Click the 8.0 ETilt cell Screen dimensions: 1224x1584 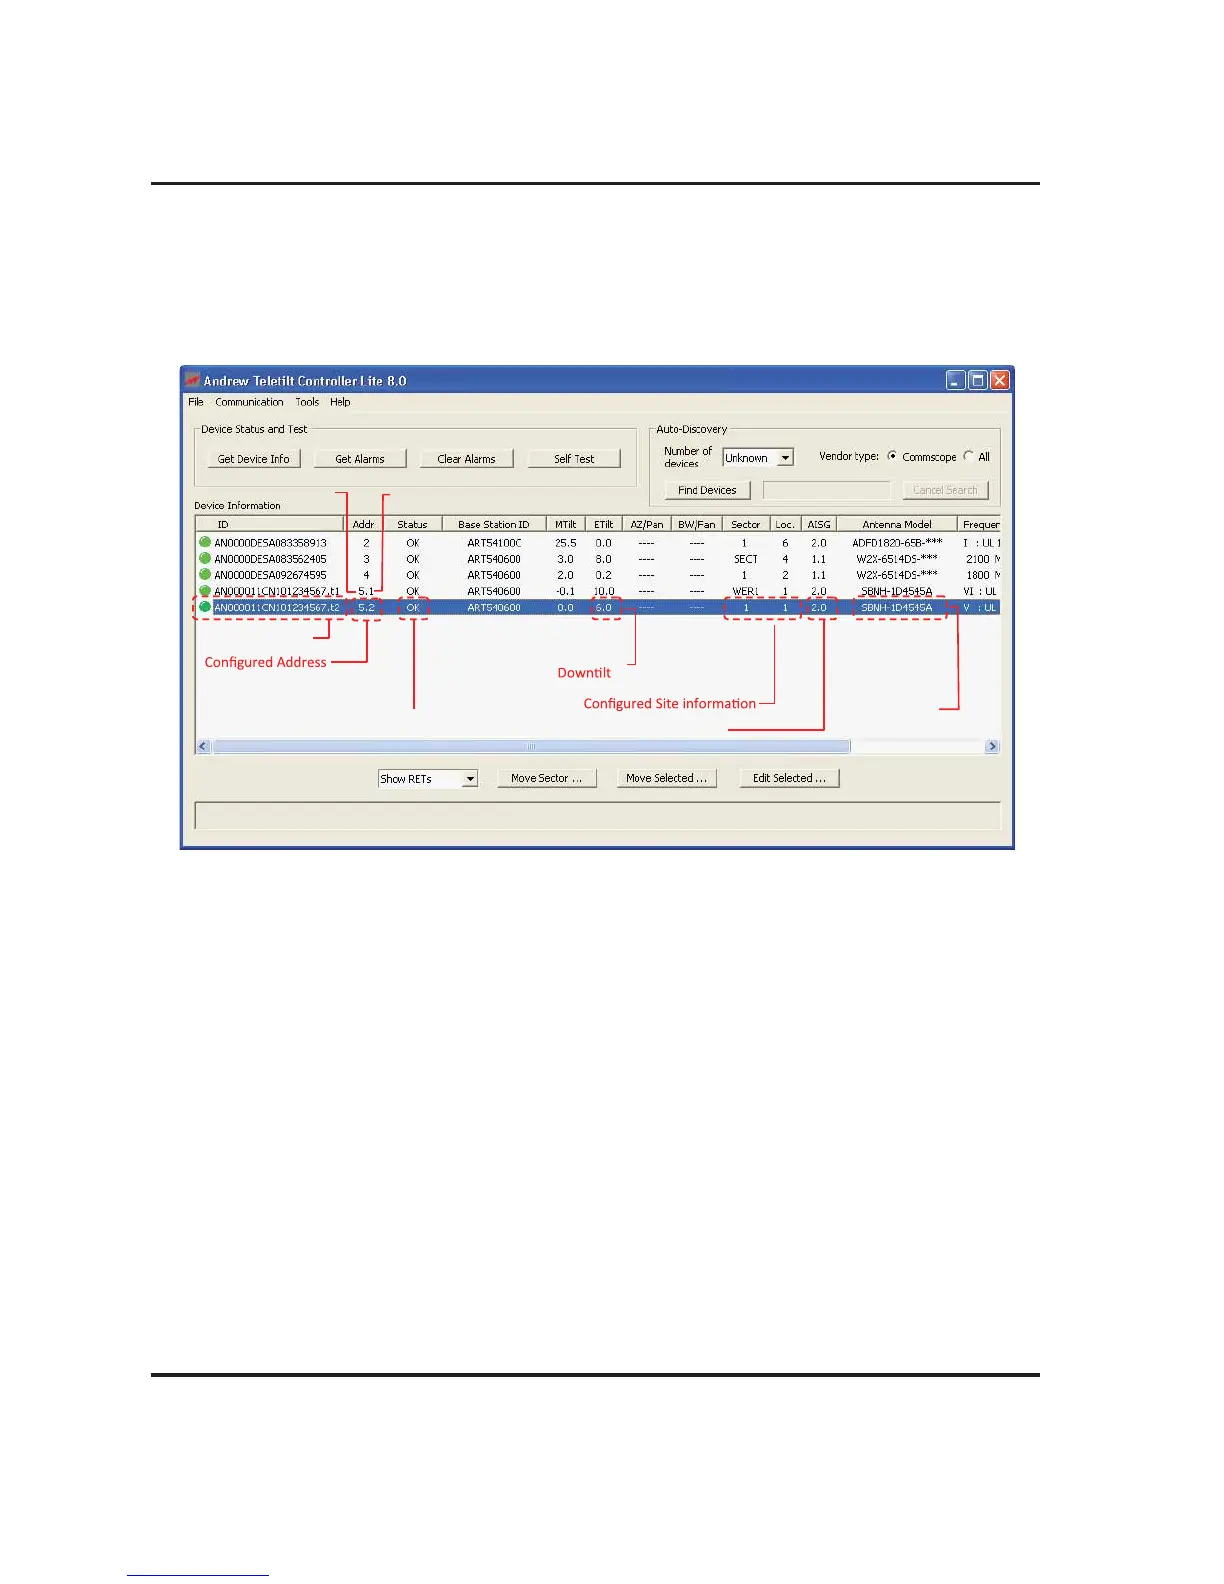604,559
